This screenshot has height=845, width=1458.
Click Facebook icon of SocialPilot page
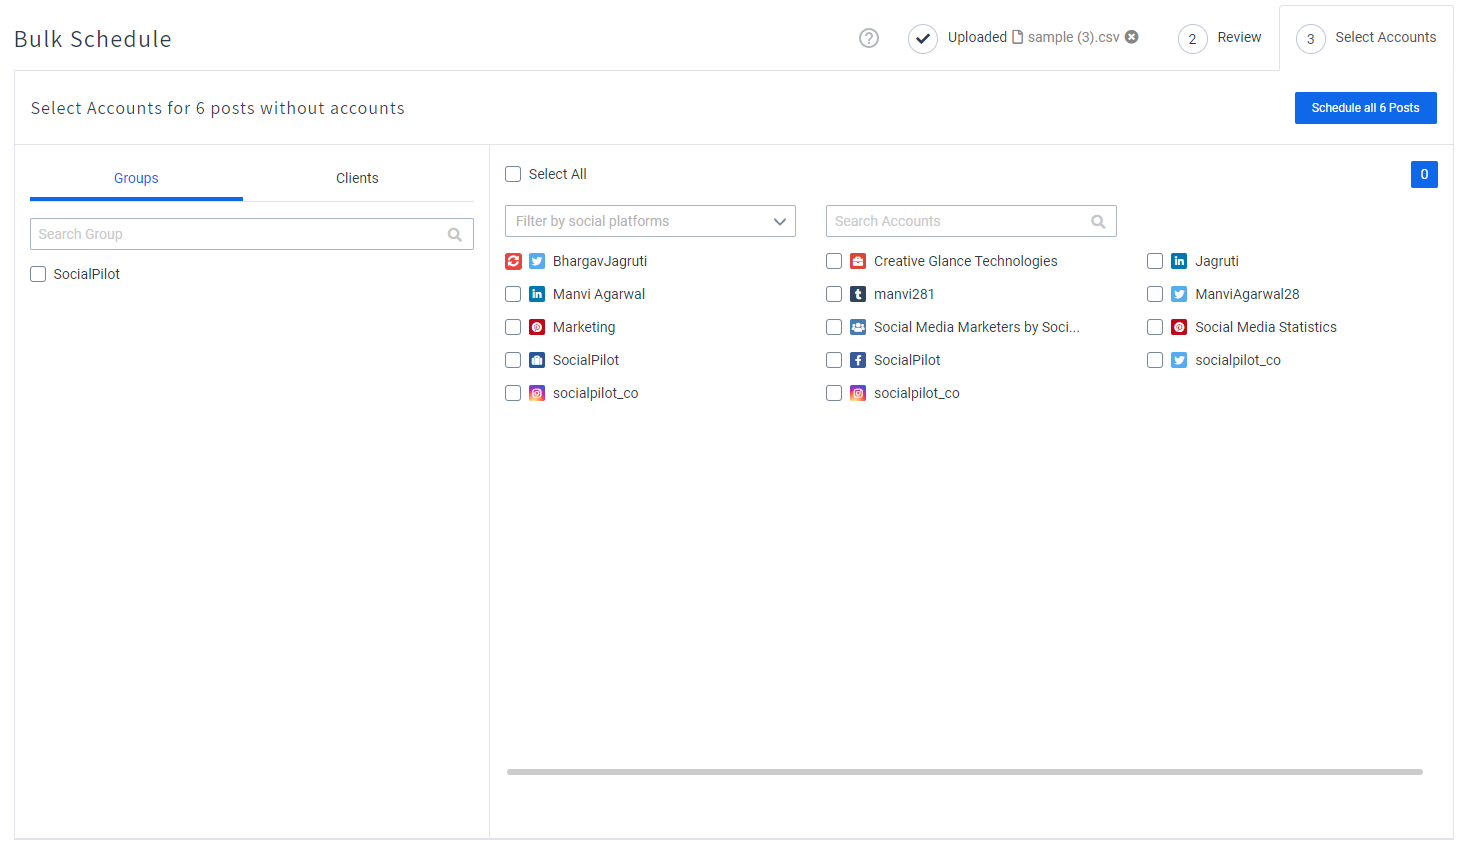(x=858, y=360)
